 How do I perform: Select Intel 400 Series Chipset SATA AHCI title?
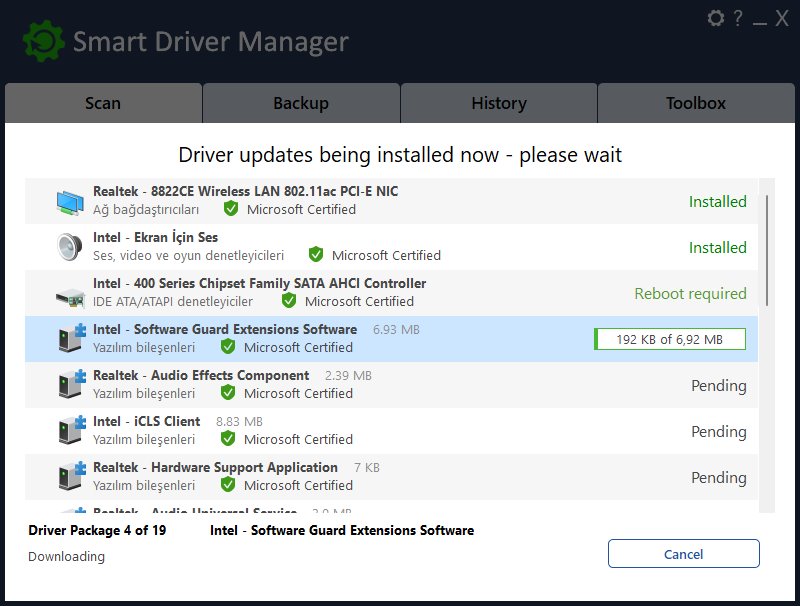click(x=259, y=283)
